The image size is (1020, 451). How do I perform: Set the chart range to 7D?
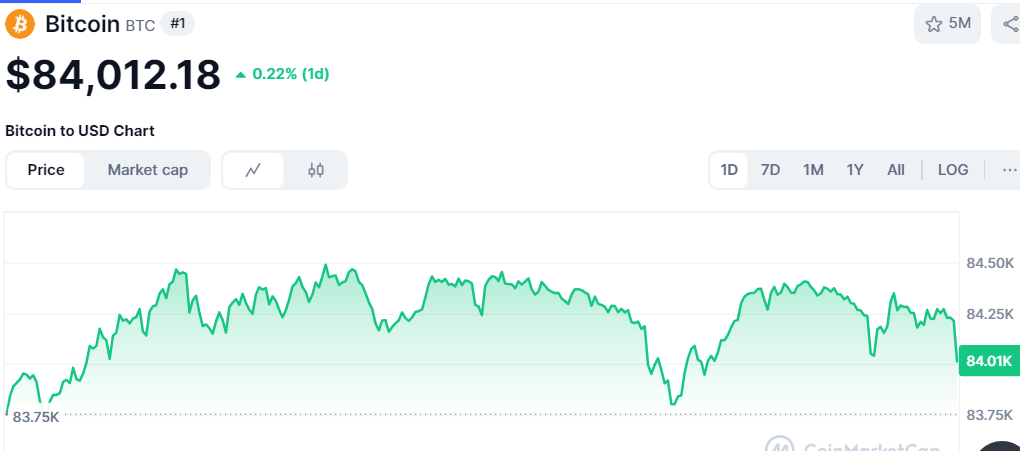pos(770,170)
